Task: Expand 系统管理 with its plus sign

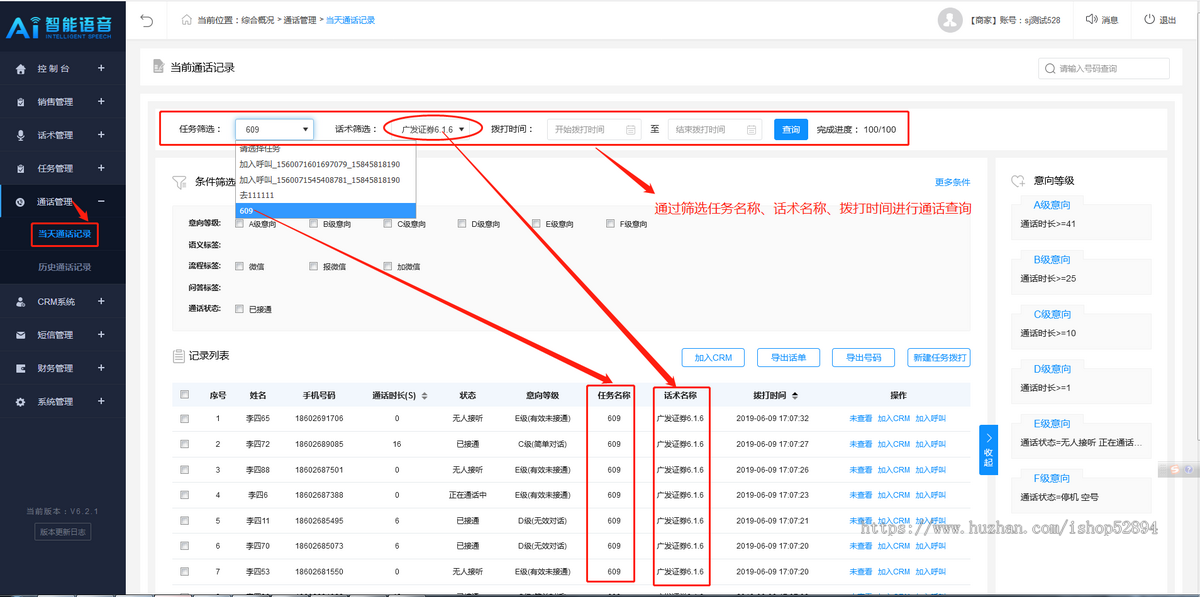Action: pyautogui.click(x=101, y=402)
